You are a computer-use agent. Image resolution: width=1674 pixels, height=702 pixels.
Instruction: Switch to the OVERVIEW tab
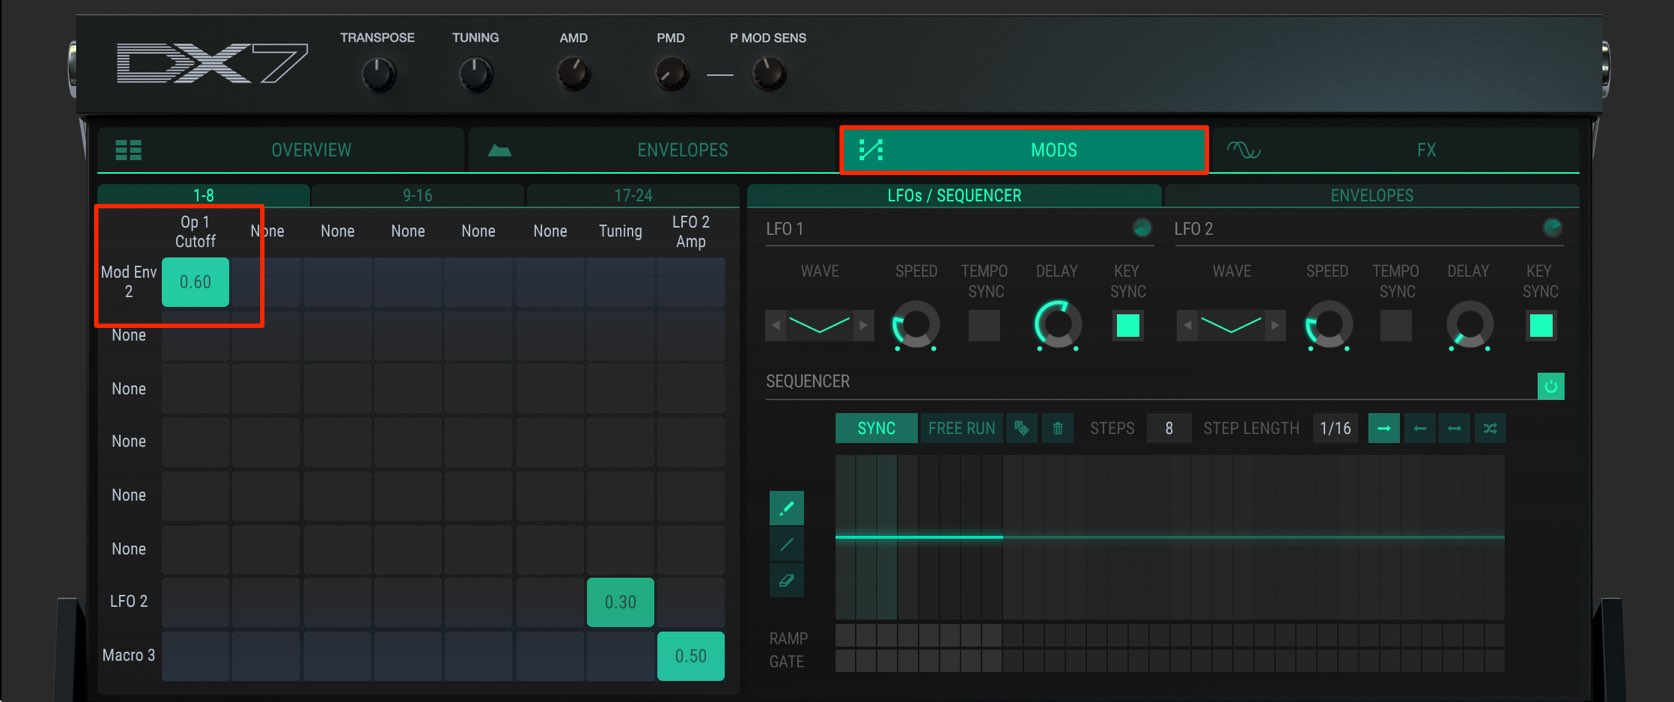tap(282, 150)
